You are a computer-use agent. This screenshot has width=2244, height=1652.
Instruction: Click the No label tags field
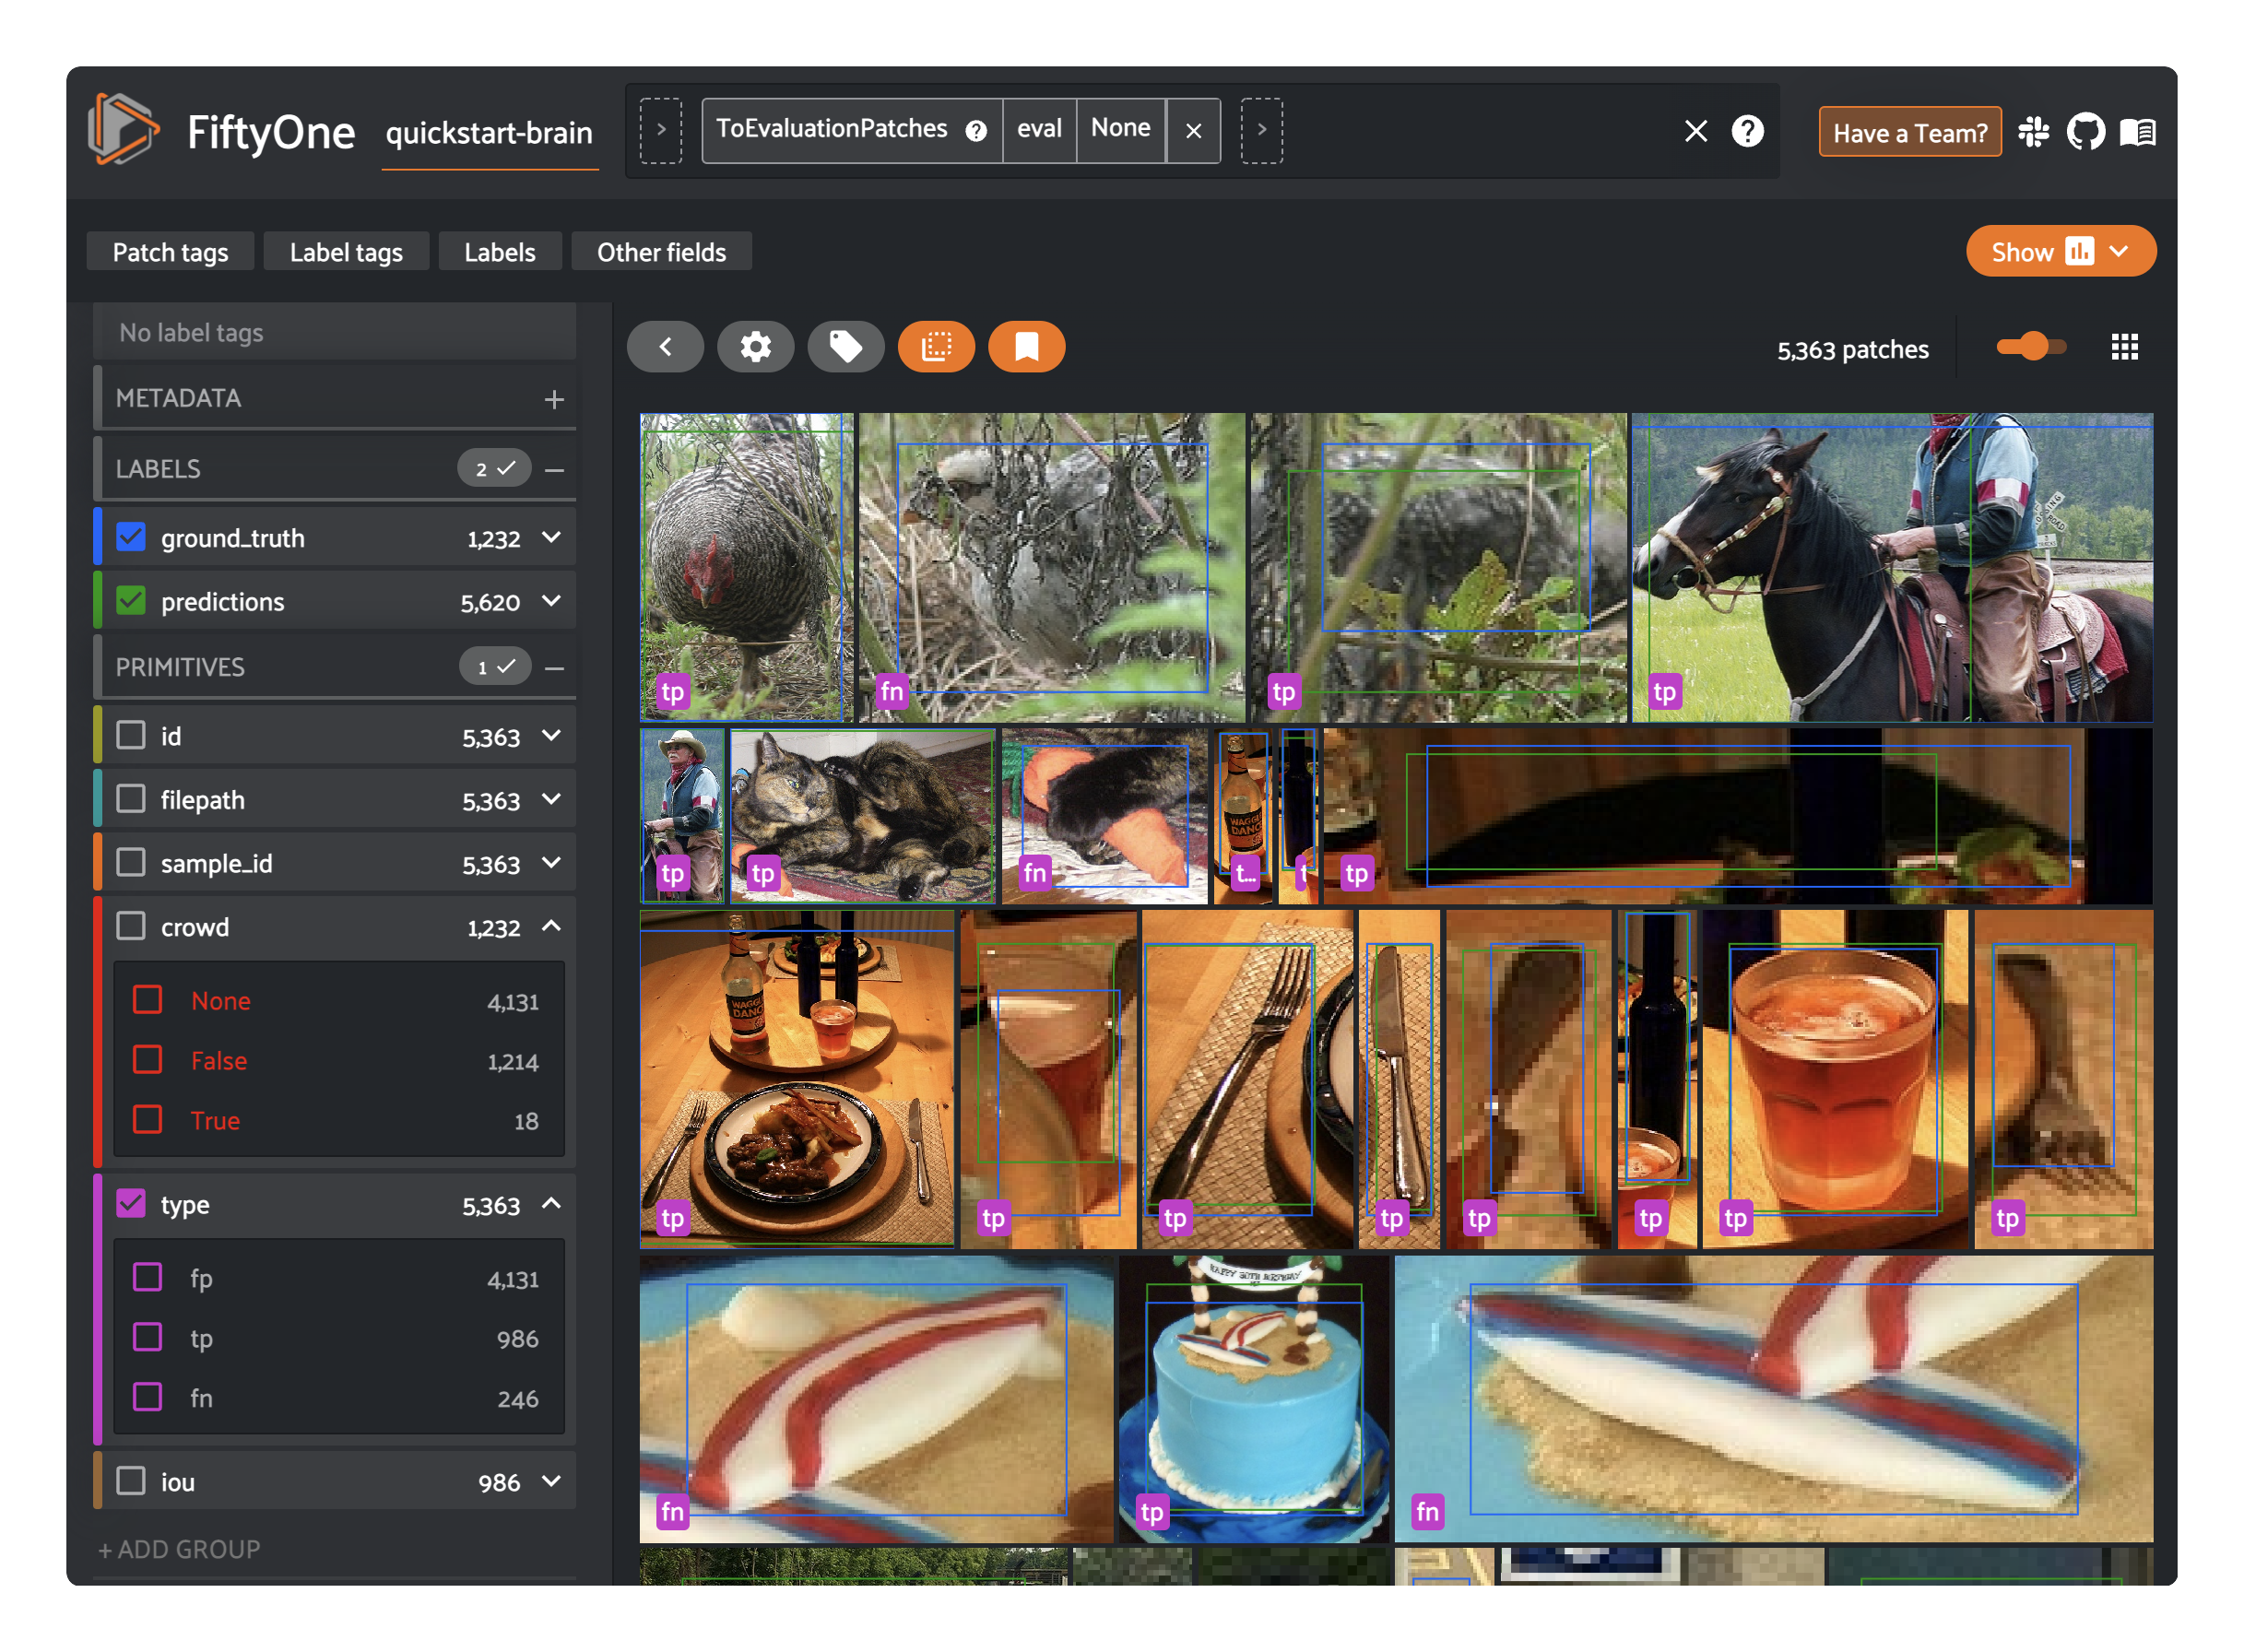point(335,333)
